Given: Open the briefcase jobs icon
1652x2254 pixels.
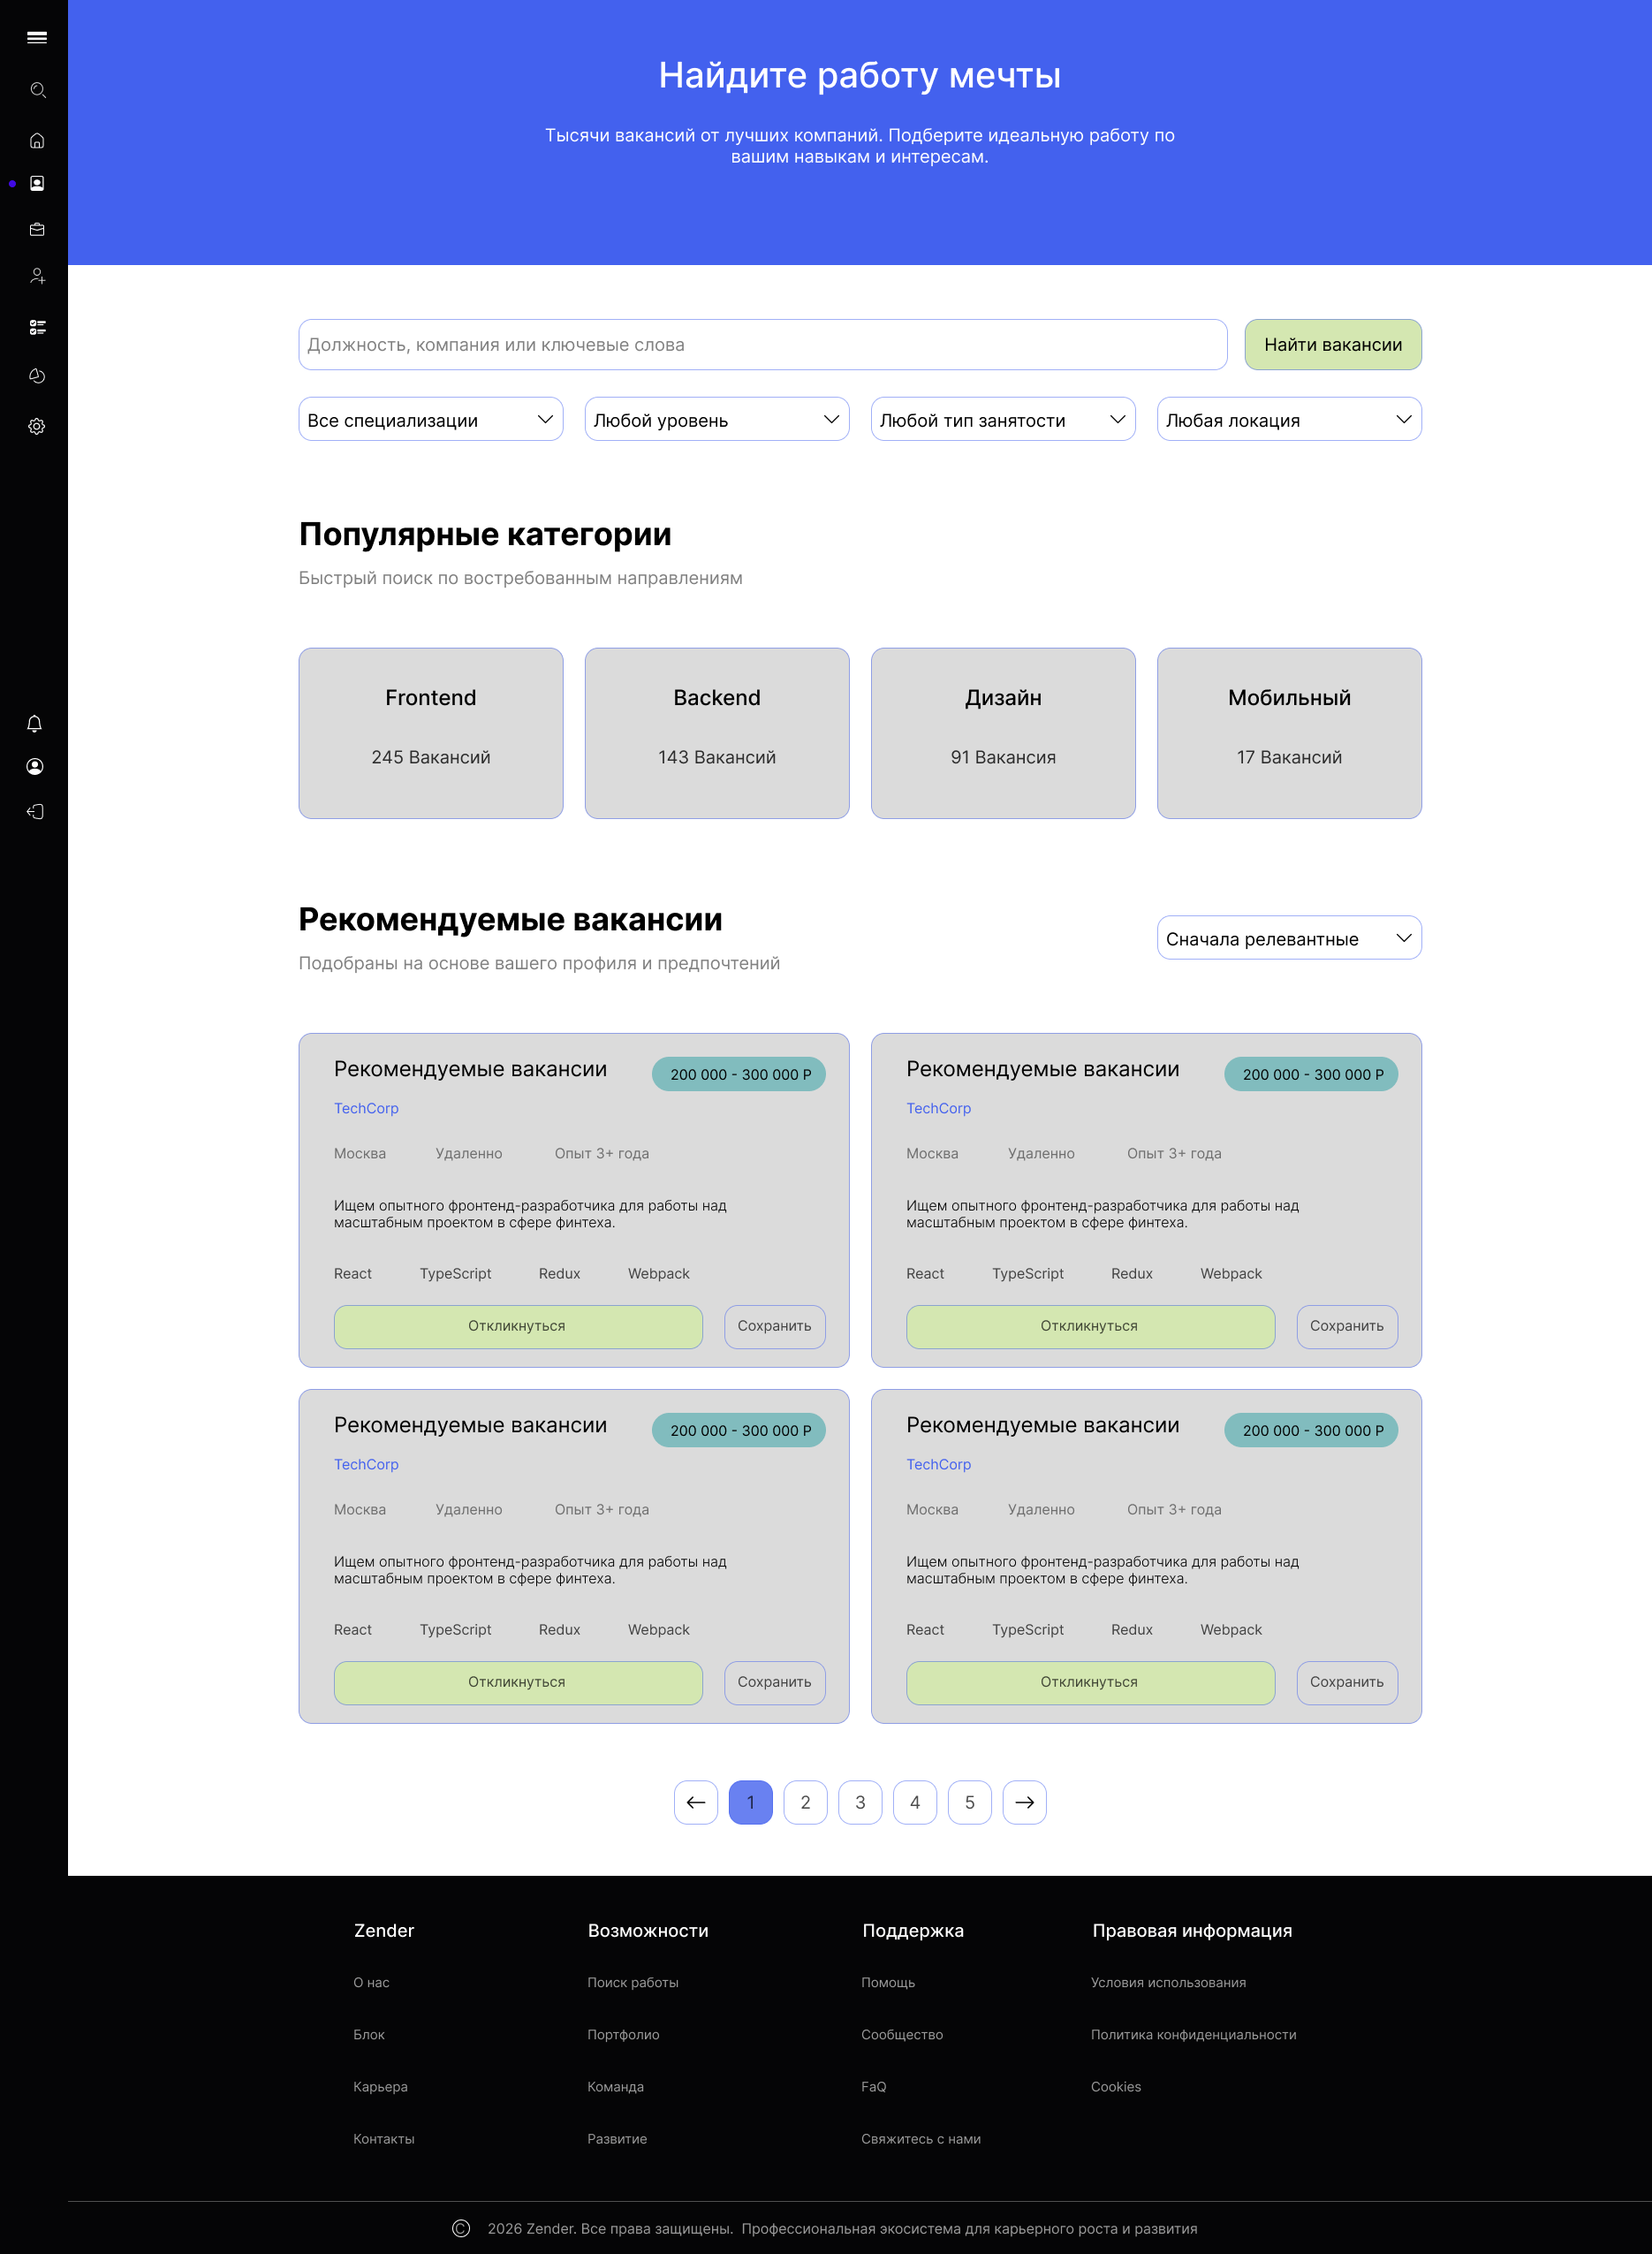Looking at the screenshot, I should tap(37, 230).
